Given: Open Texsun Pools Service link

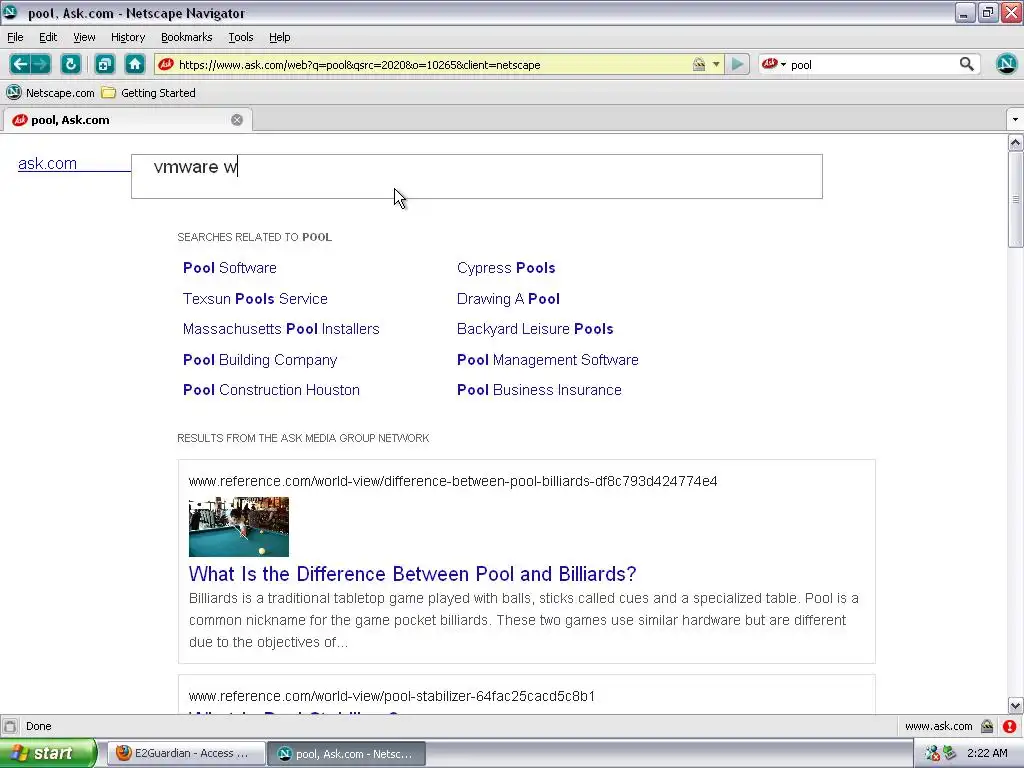Looking at the screenshot, I should [x=255, y=298].
